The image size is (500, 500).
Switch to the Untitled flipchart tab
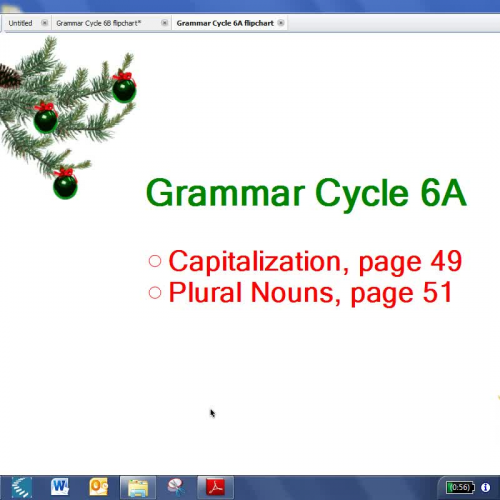point(20,23)
